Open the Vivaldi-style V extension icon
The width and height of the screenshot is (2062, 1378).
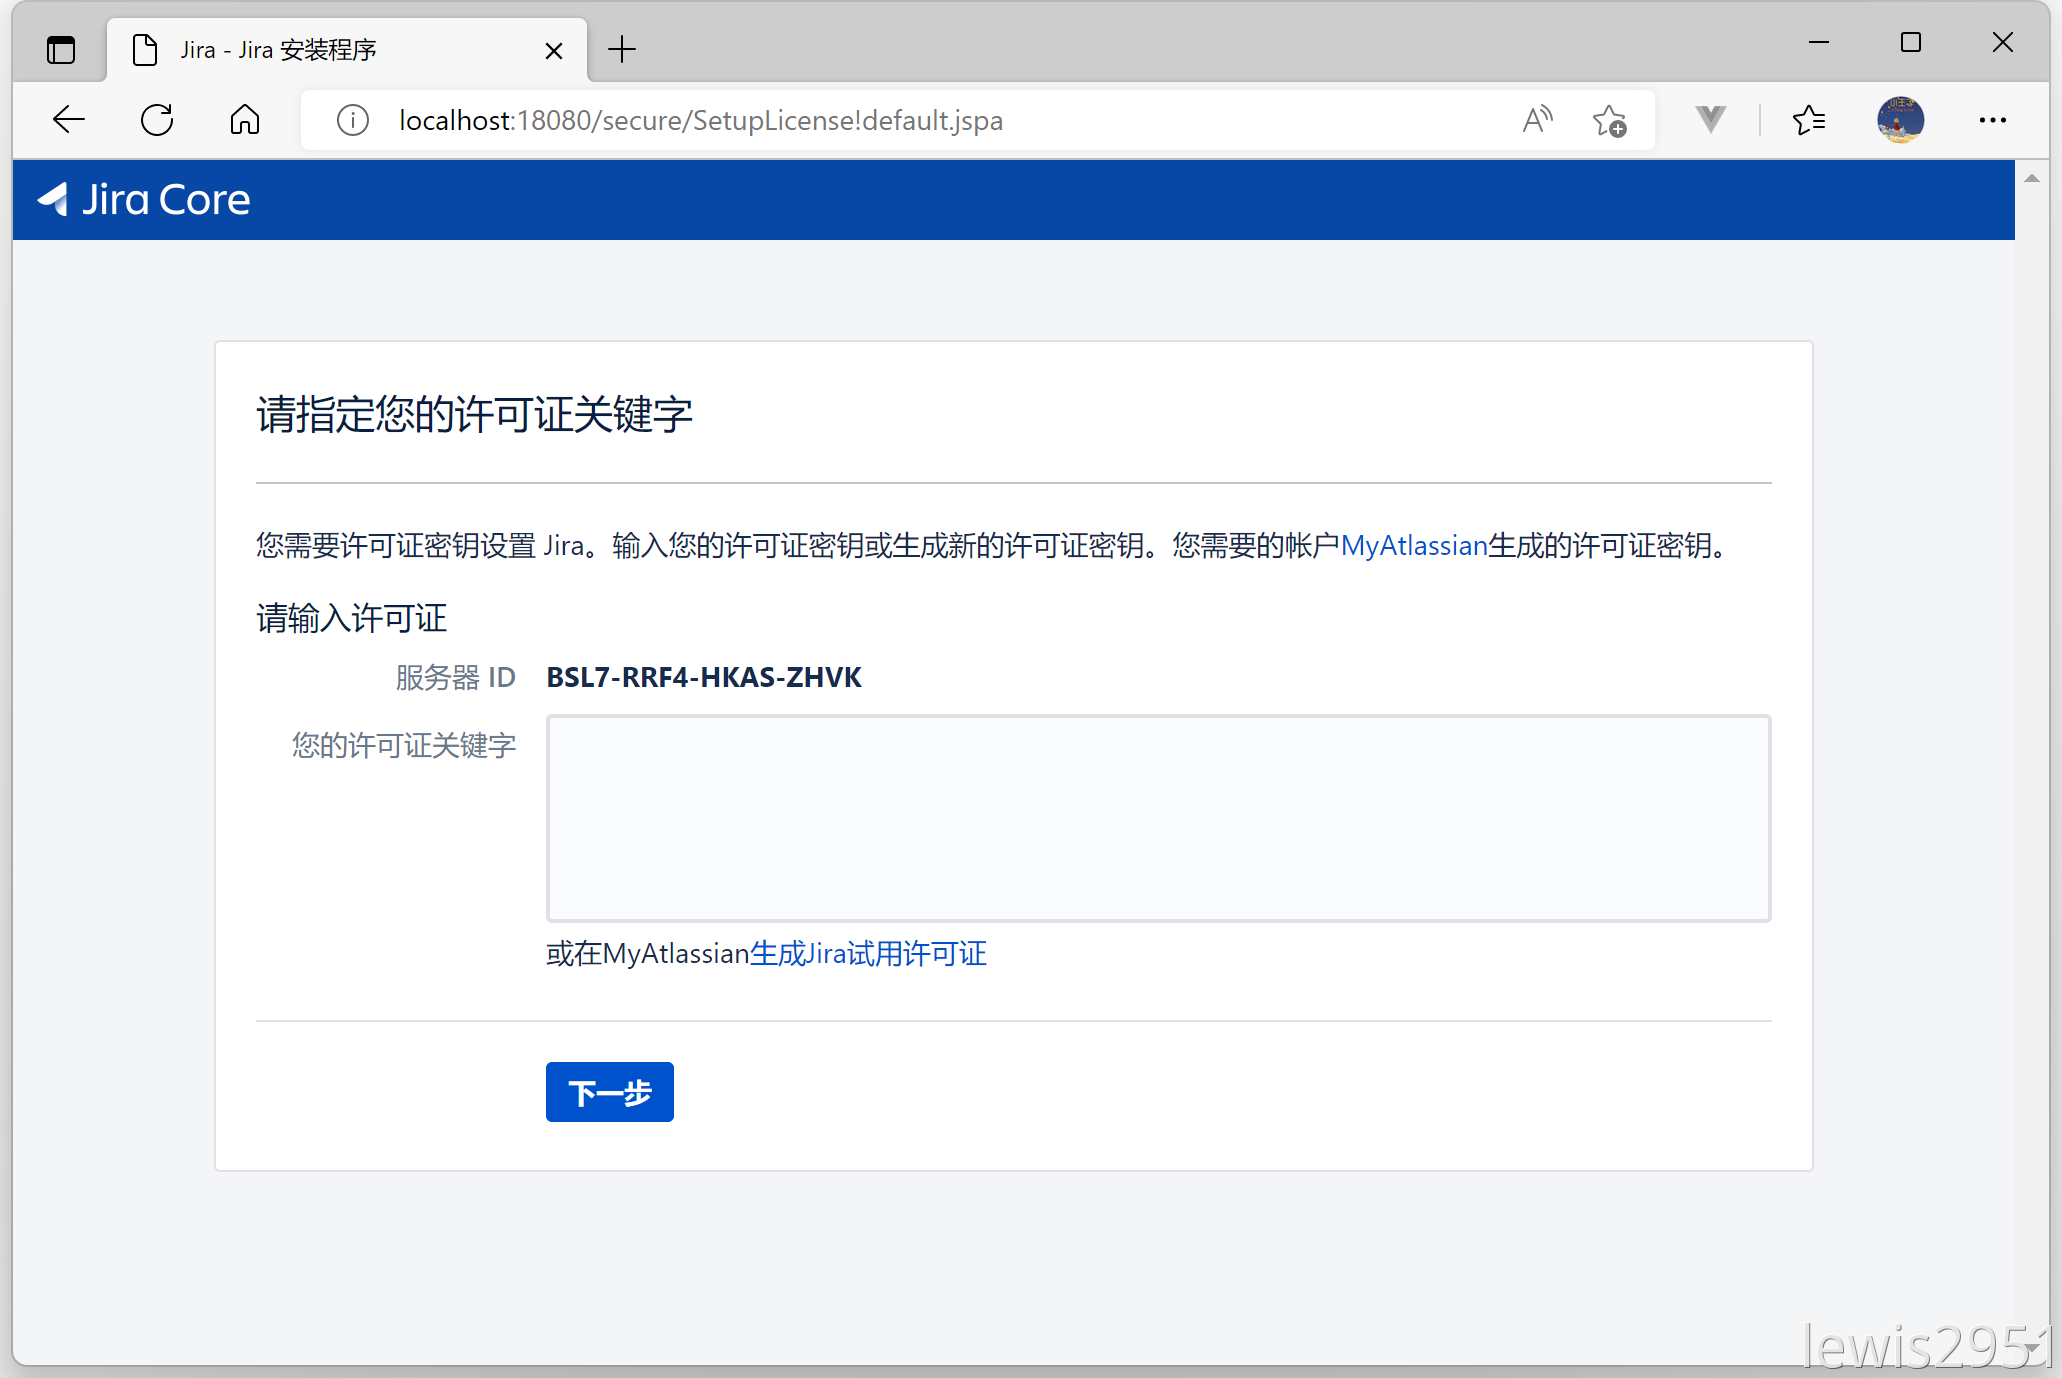1711,120
